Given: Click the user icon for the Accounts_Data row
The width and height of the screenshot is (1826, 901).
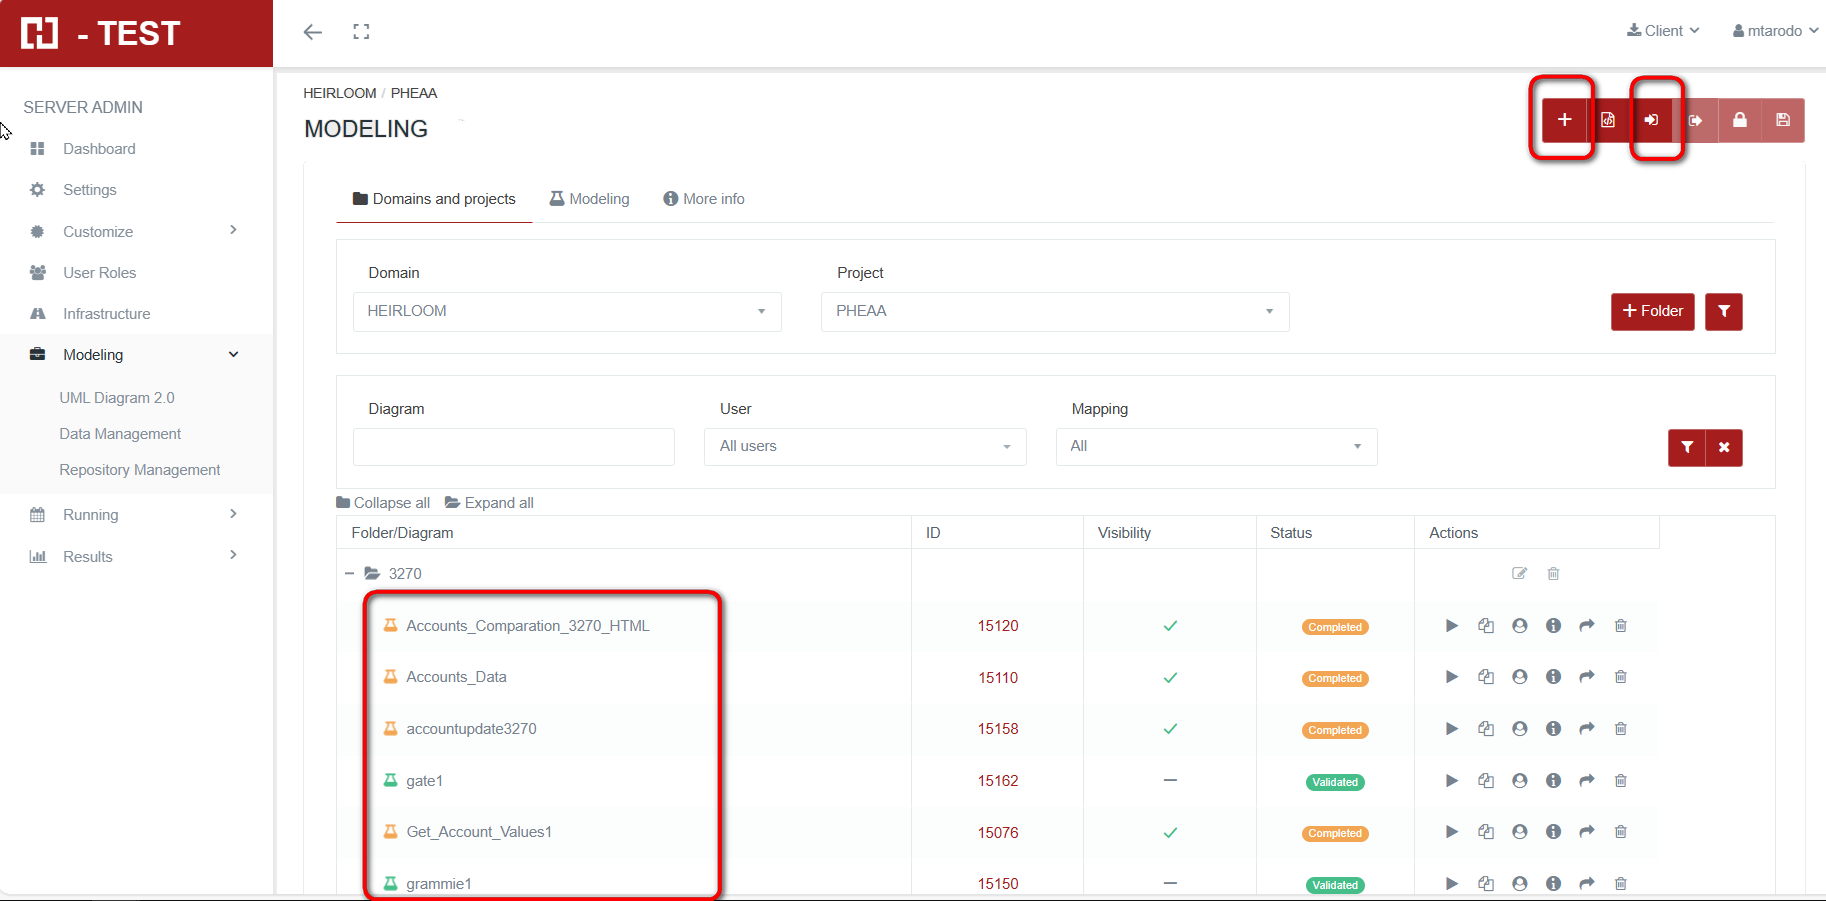Looking at the screenshot, I should point(1519,677).
